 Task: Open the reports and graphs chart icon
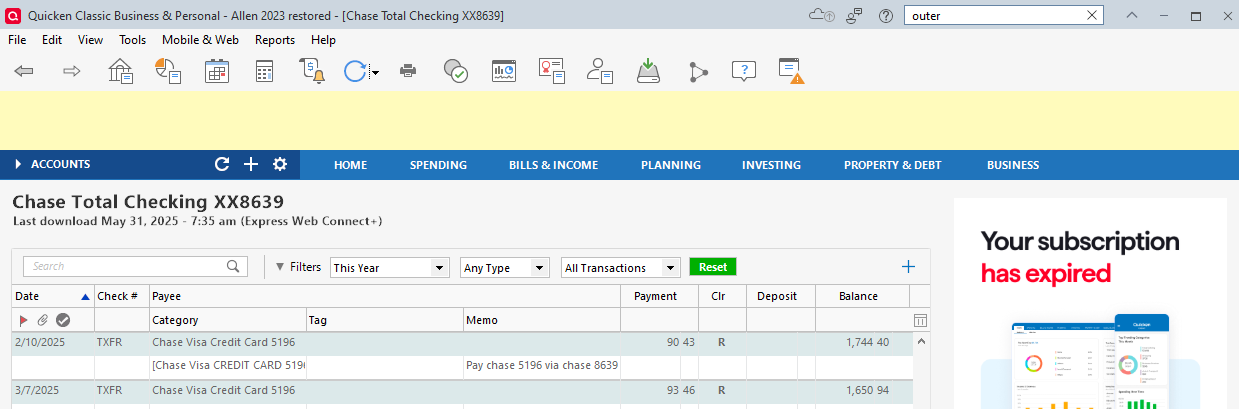click(x=503, y=71)
